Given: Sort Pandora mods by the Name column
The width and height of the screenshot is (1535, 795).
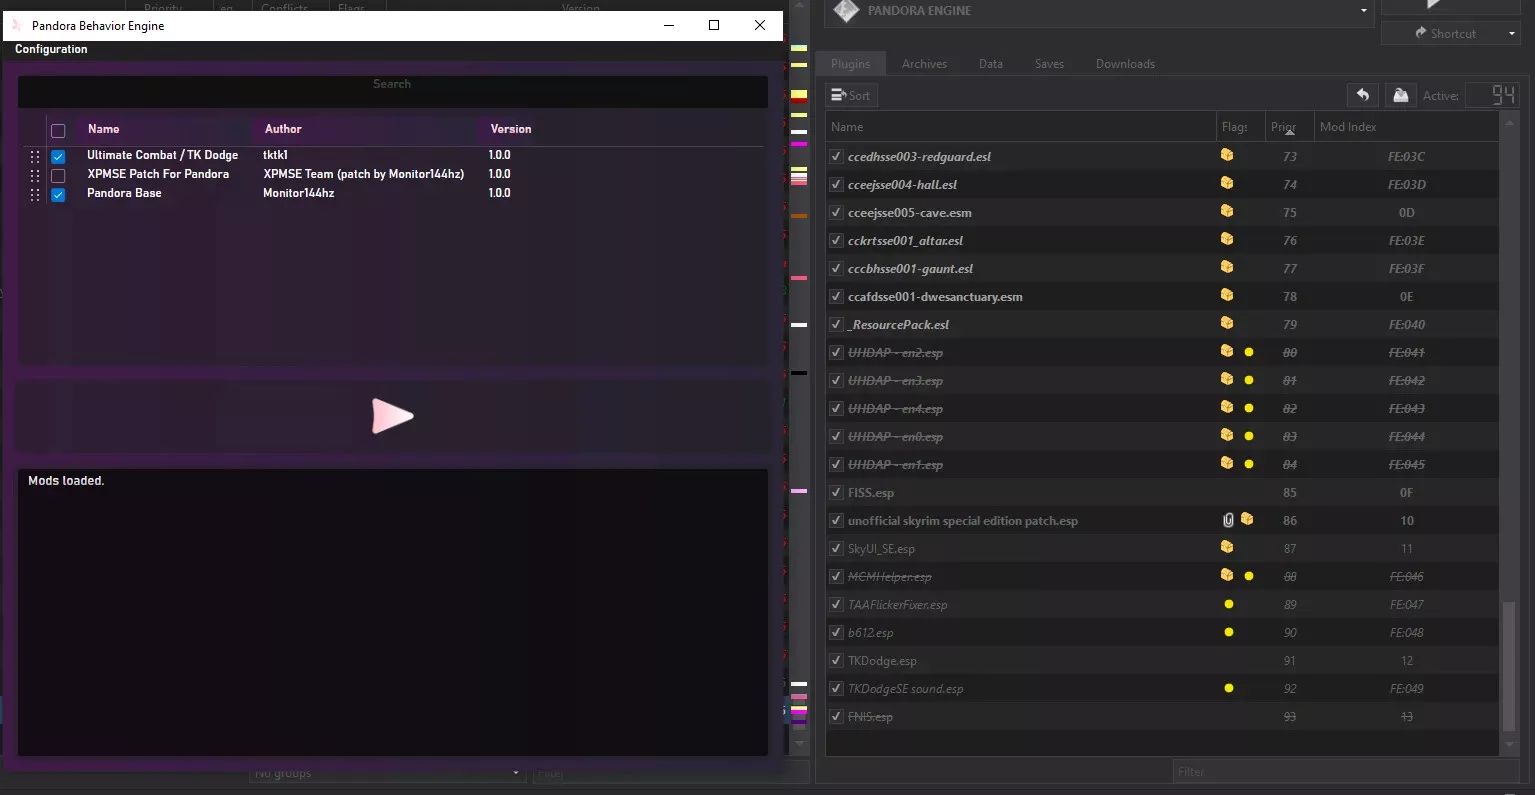Looking at the screenshot, I should click(x=103, y=129).
